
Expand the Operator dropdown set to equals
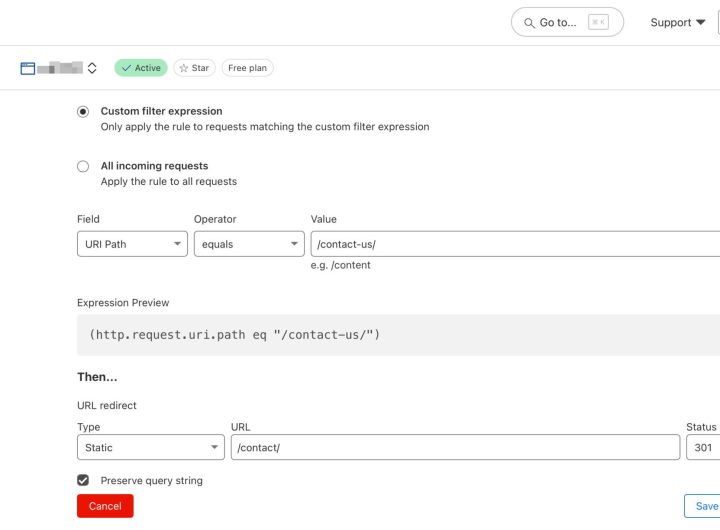(x=248, y=244)
